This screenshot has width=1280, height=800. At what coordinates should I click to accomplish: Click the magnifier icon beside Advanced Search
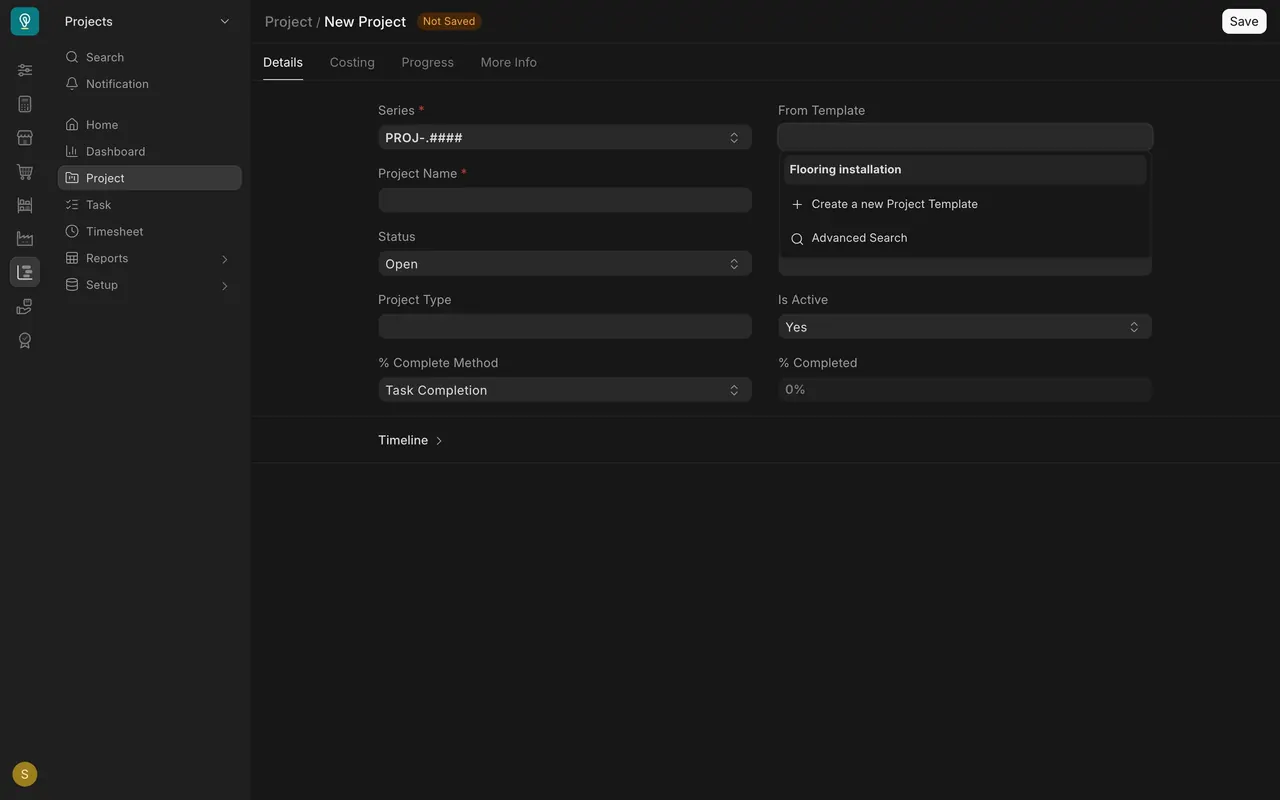[x=797, y=239]
